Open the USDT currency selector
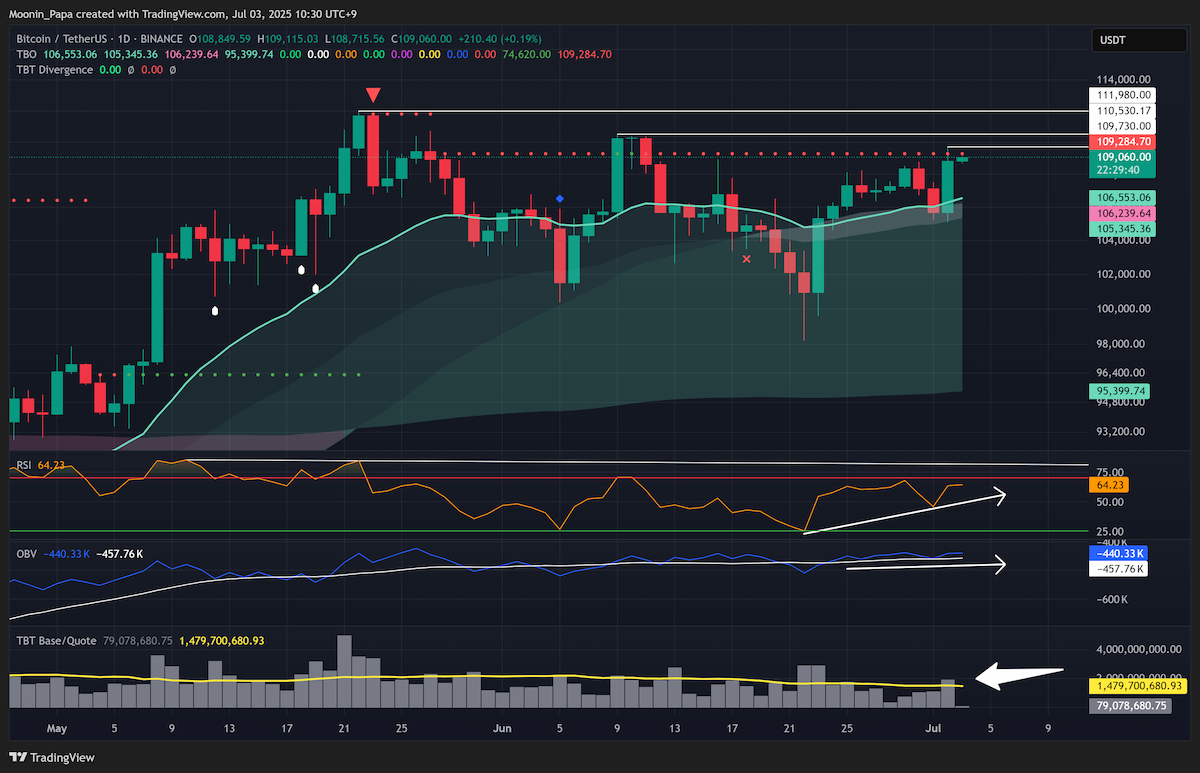The height and width of the screenshot is (773, 1200). pos(1140,42)
